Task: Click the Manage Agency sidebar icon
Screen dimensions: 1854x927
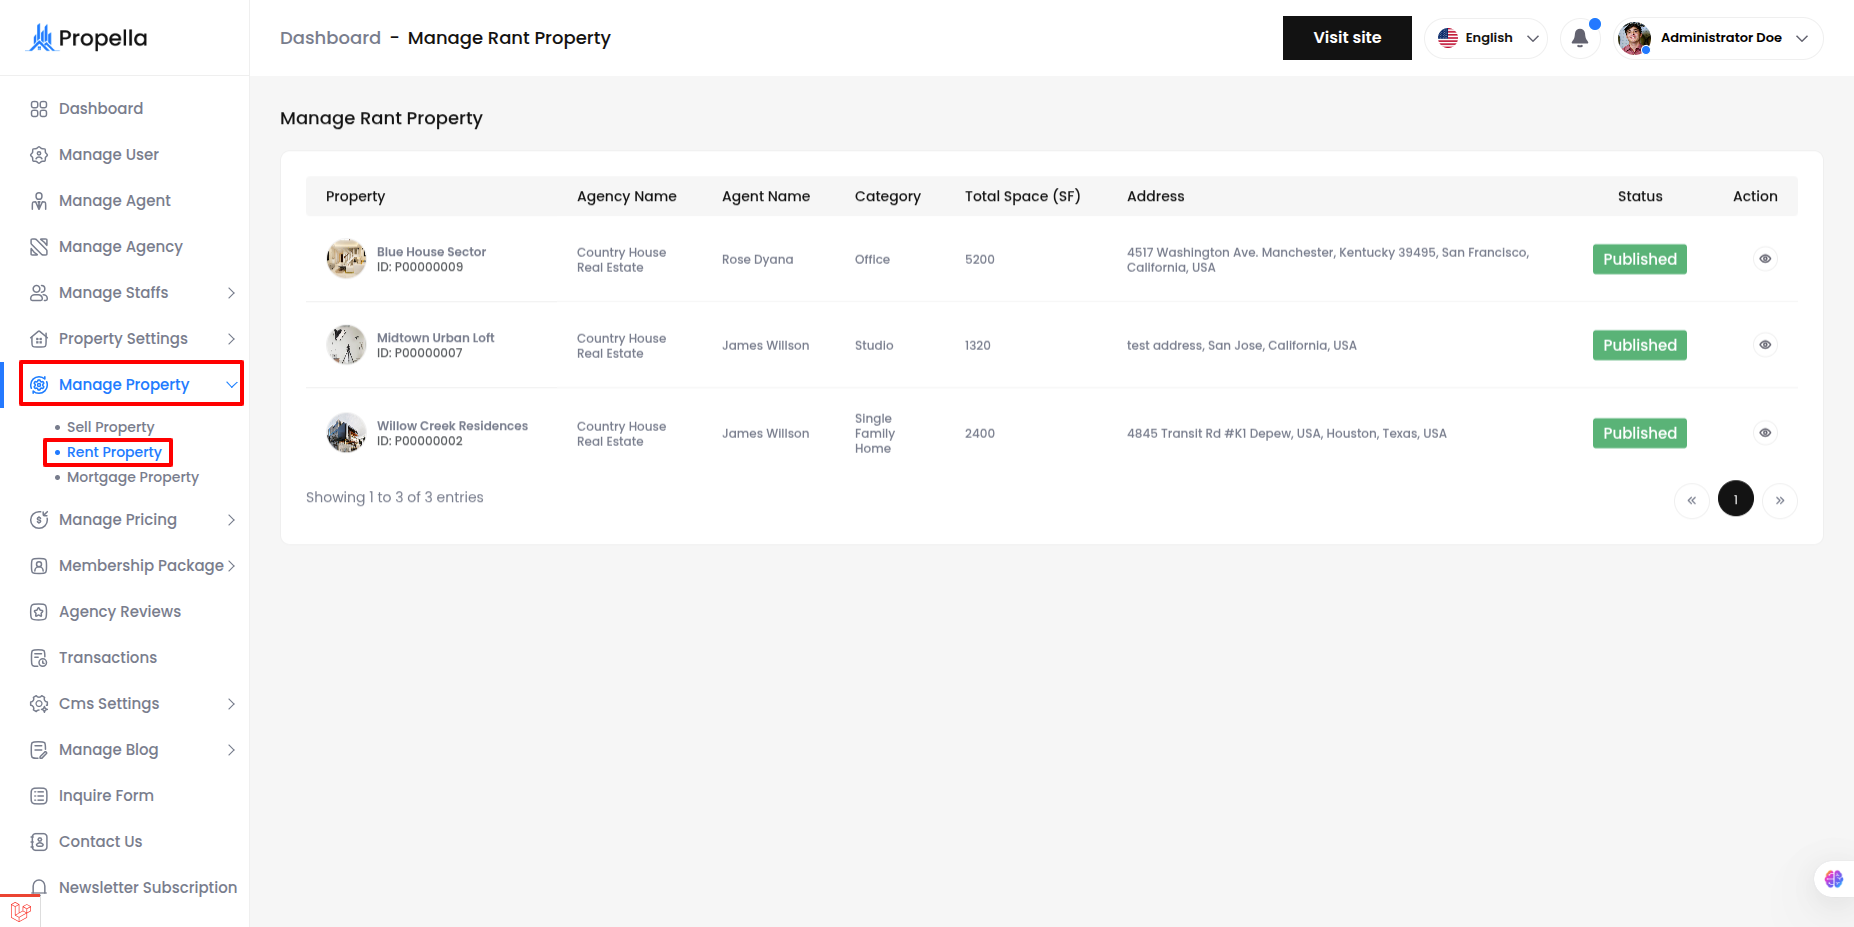Action: click(x=39, y=247)
